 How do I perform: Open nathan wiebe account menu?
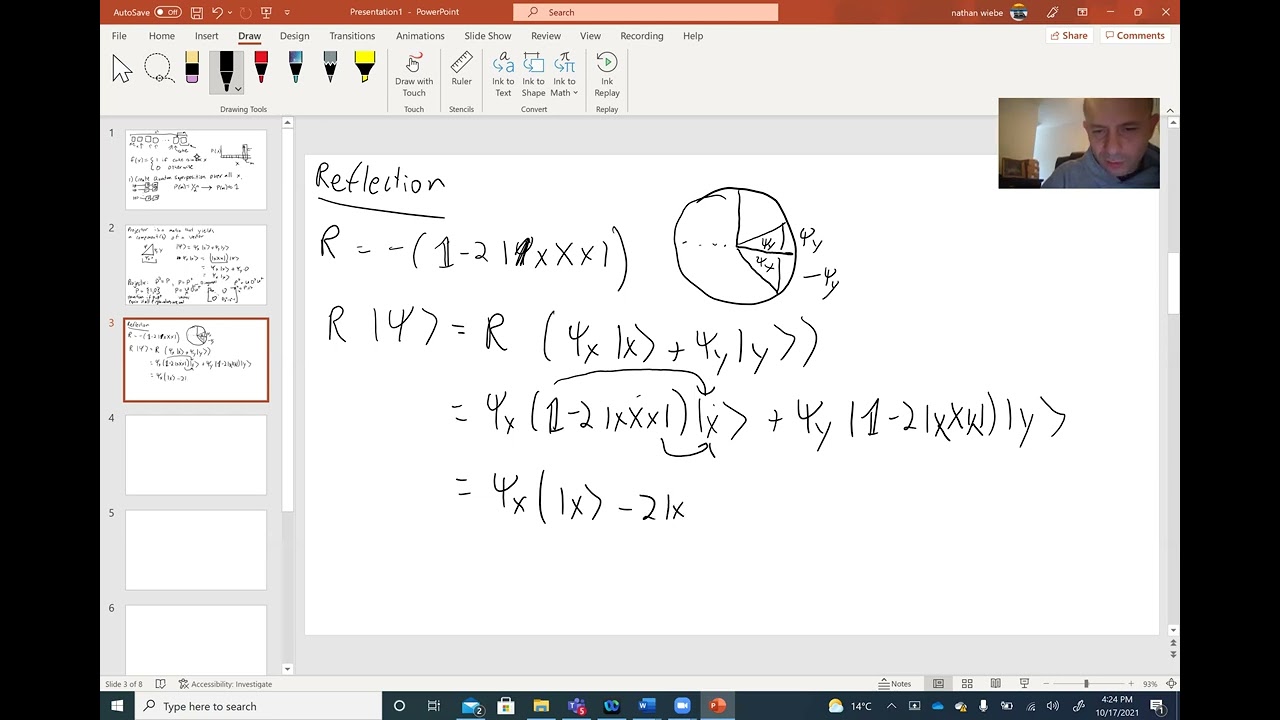click(989, 12)
